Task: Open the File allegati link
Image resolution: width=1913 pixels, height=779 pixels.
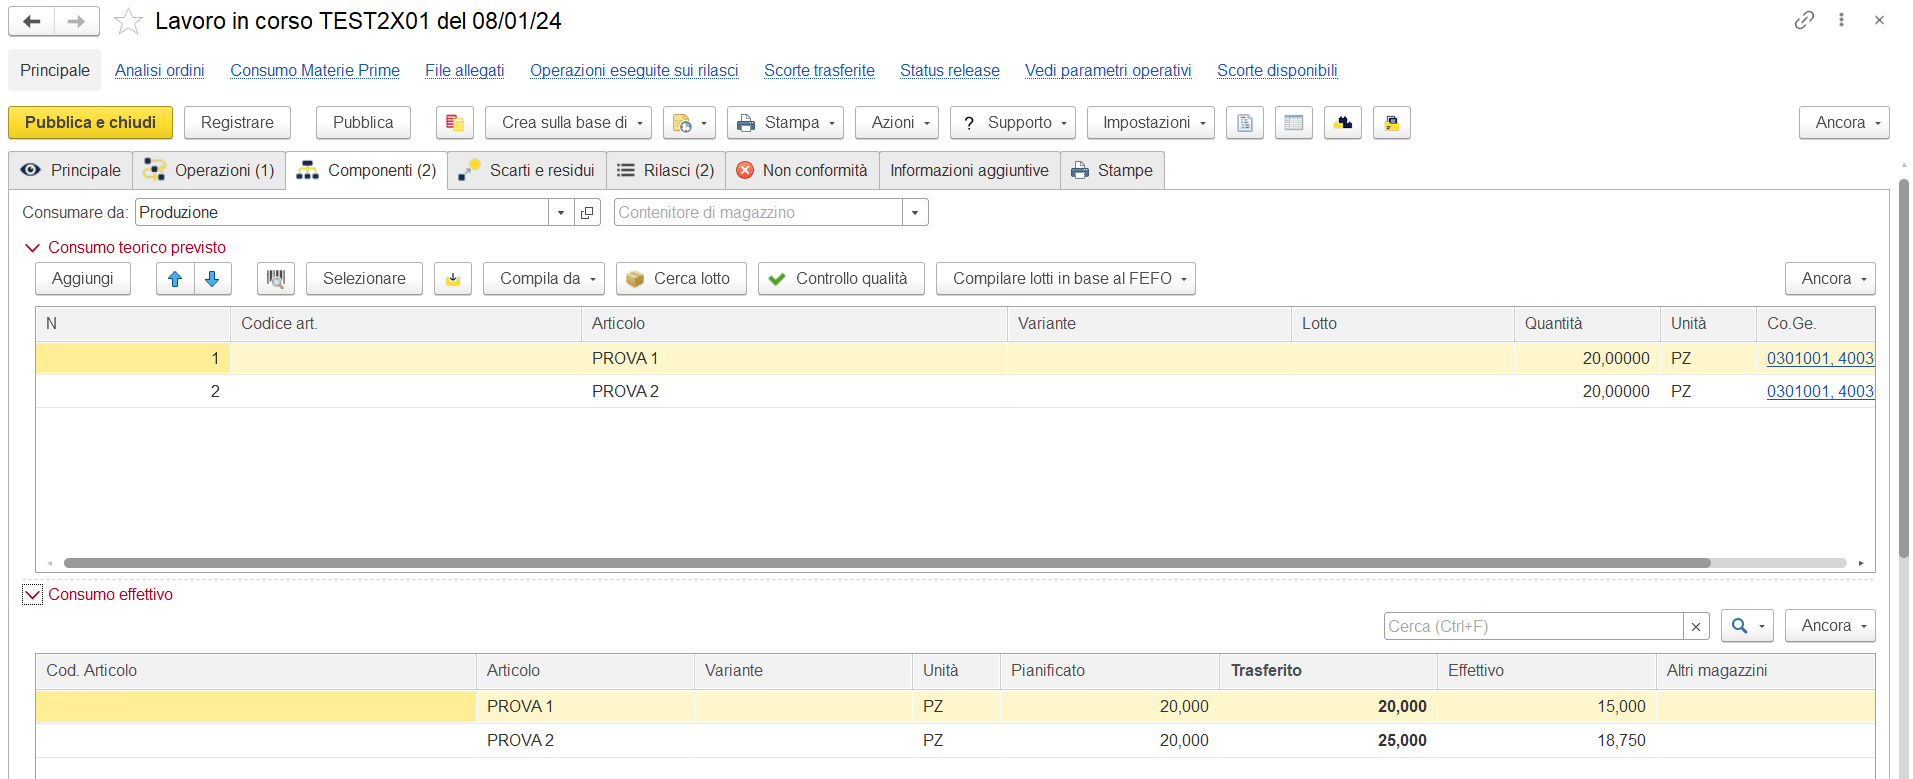Action: 464,71
